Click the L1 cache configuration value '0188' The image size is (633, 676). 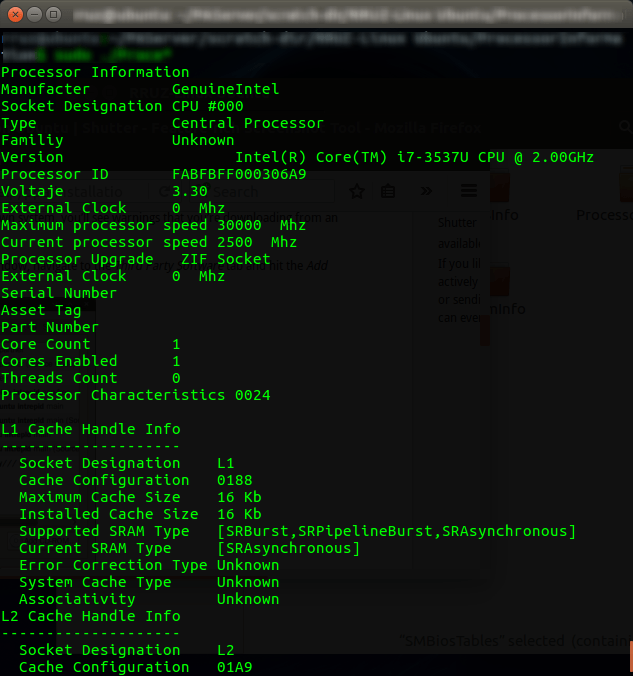pos(235,480)
